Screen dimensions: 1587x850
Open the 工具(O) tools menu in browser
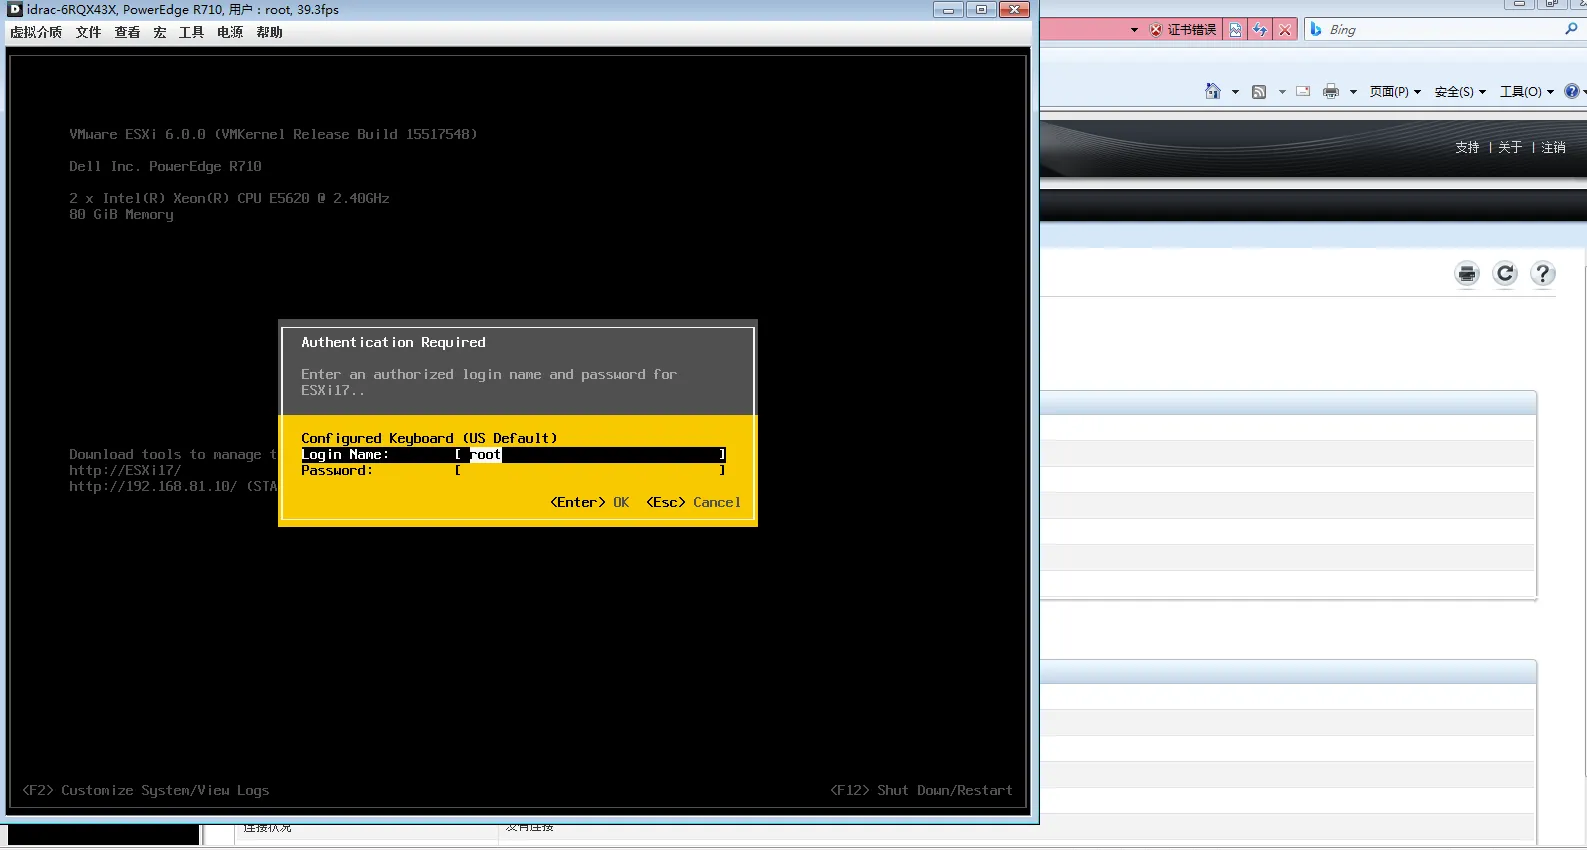click(1527, 92)
